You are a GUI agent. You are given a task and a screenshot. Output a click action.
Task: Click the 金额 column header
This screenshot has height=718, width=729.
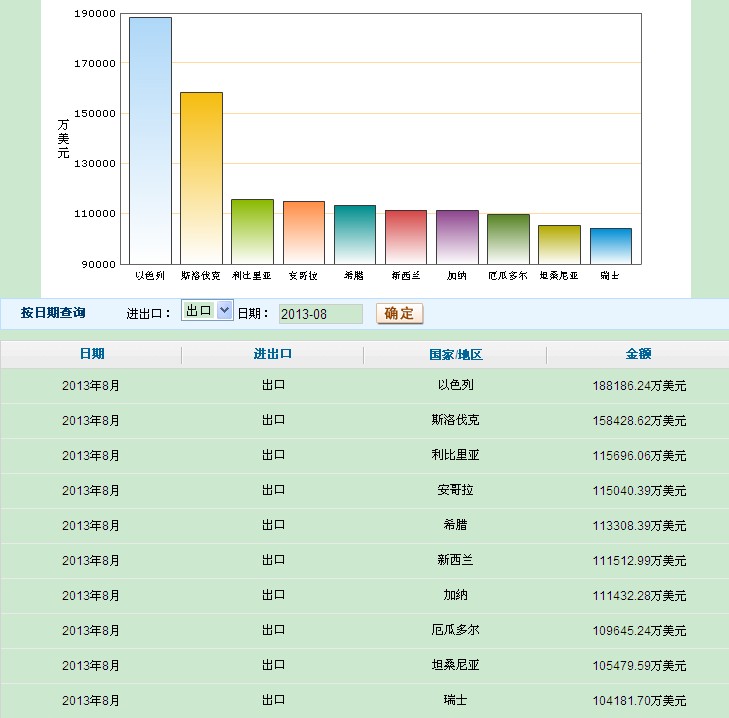point(638,354)
